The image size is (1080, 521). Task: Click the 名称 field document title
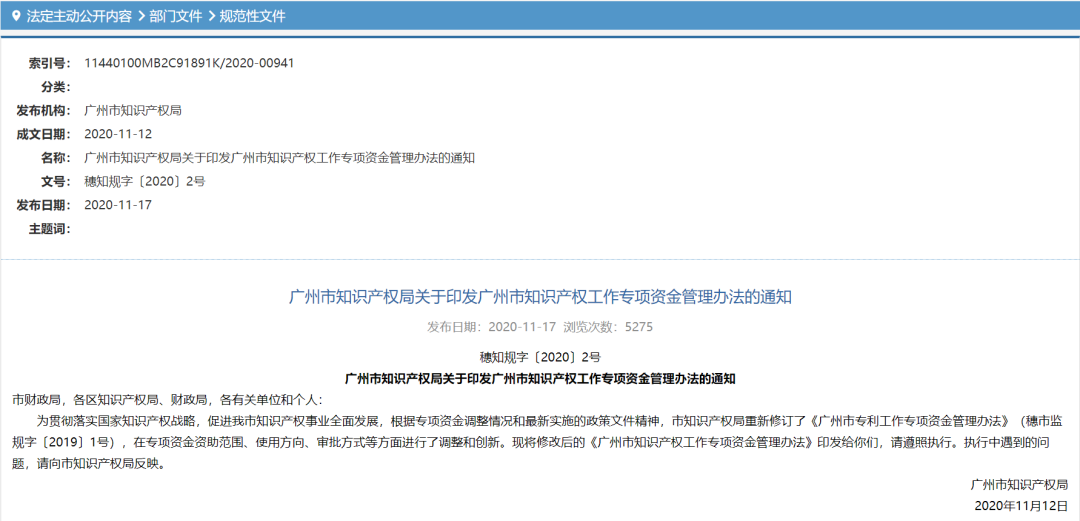coord(280,158)
